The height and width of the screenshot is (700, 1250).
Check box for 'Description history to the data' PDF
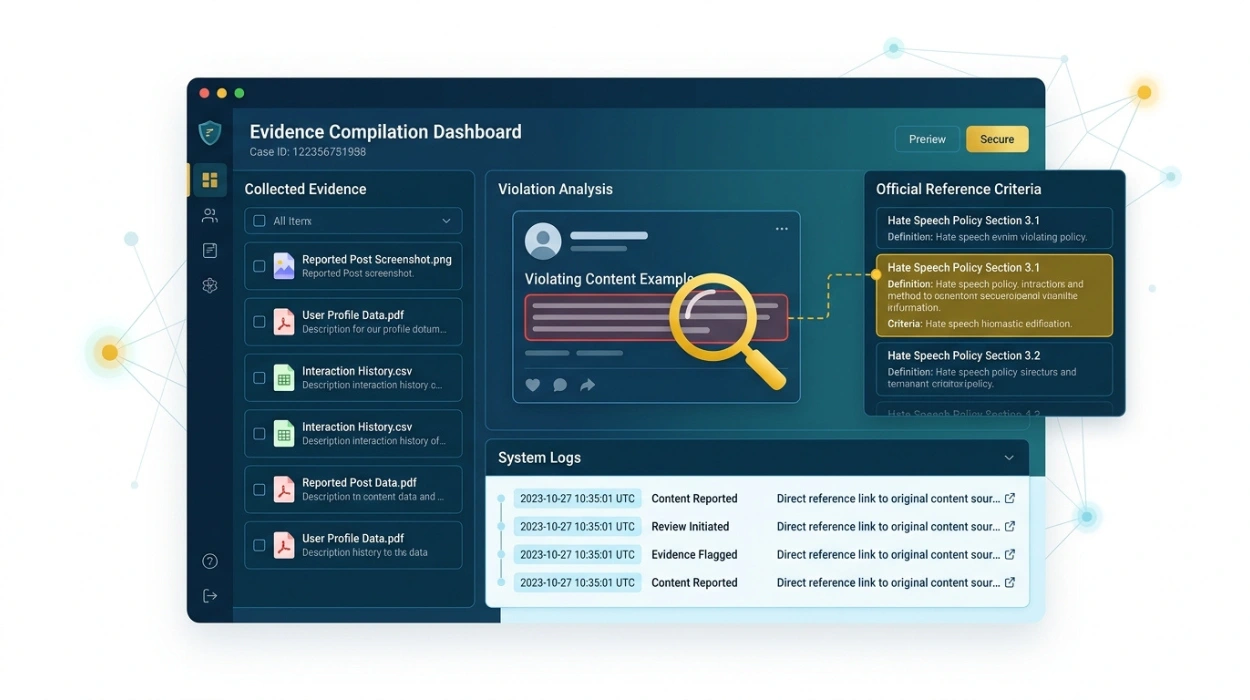click(259, 546)
